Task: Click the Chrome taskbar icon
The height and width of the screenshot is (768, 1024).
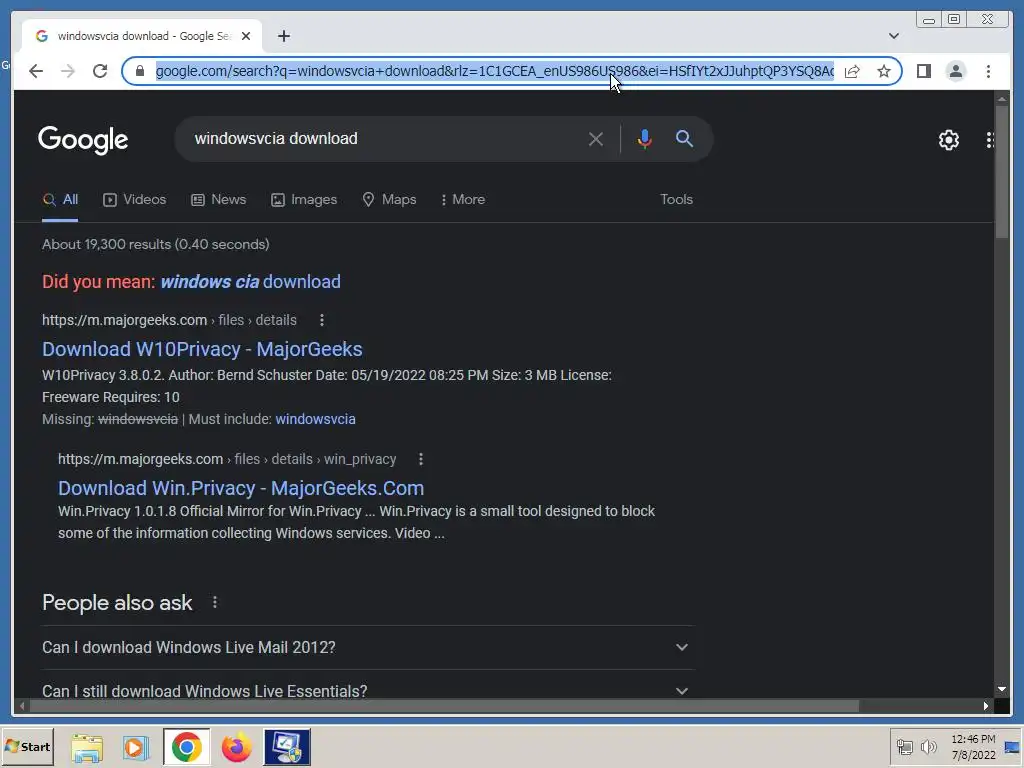Action: pos(187,747)
